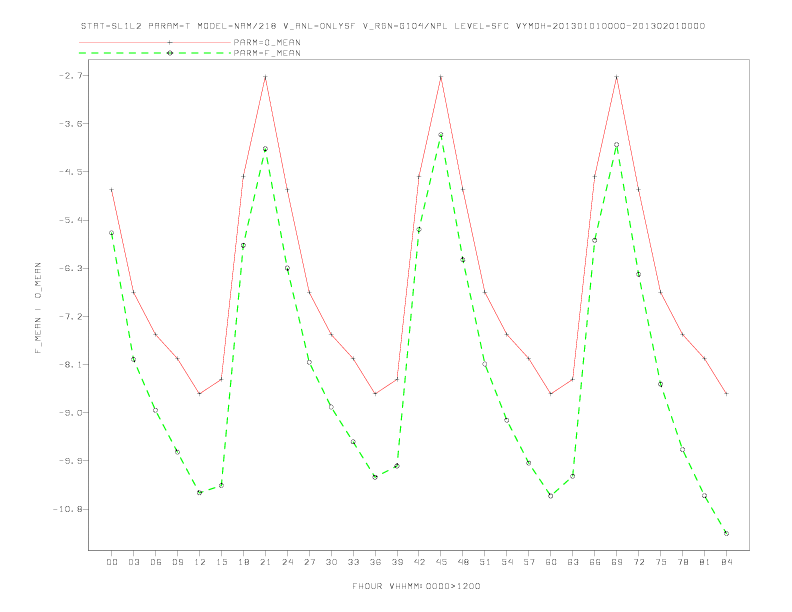
Task: Click the 03 forecast hour tick label
Action: [133, 562]
